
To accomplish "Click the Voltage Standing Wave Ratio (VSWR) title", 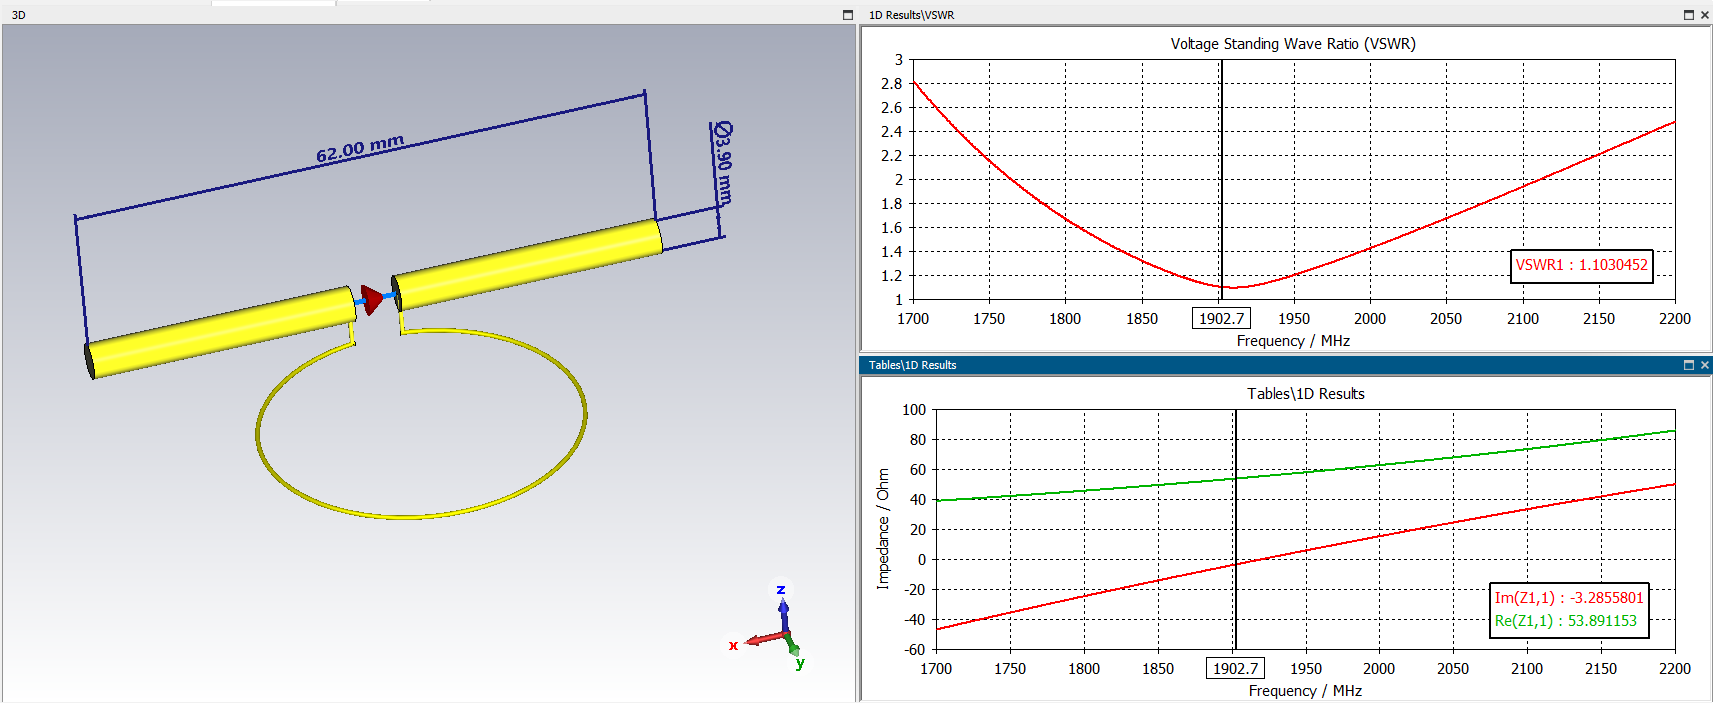I will (1293, 44).
